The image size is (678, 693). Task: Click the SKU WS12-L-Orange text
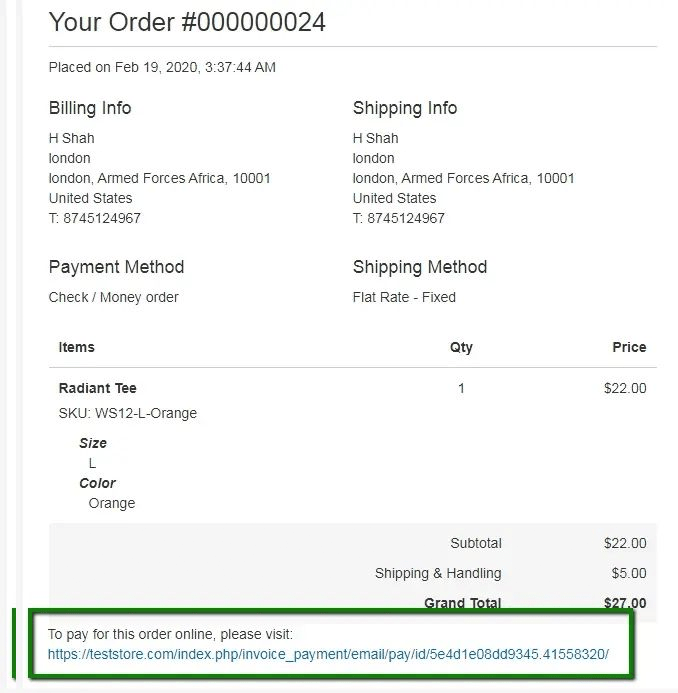(x=128, y=413)
